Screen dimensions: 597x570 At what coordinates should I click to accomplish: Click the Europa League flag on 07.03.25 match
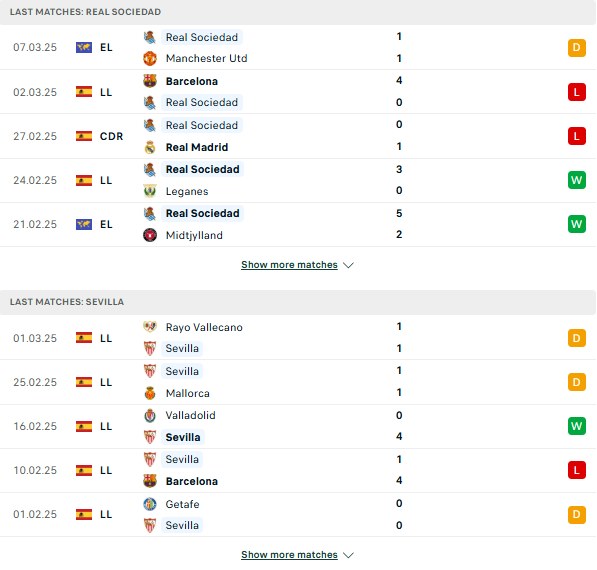(84, 48)
